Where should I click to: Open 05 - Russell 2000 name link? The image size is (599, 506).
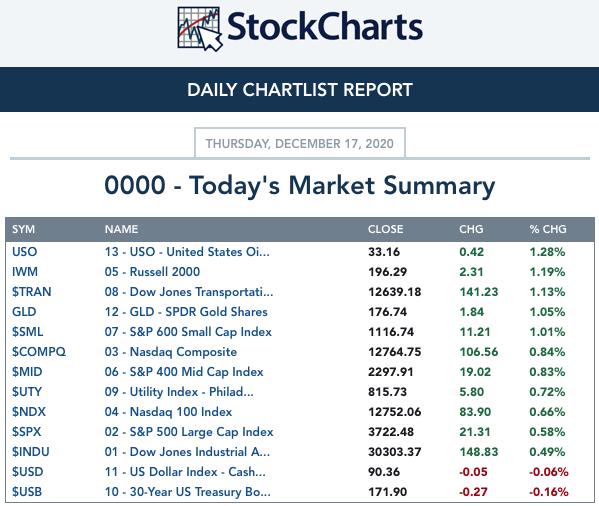pyautogui.click(x=152, y=272)
